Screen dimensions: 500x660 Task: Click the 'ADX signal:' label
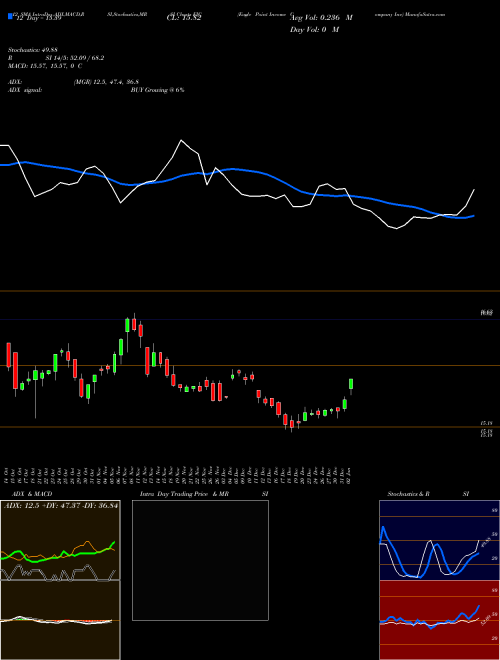pyautogui.click(x=25, y=90)
